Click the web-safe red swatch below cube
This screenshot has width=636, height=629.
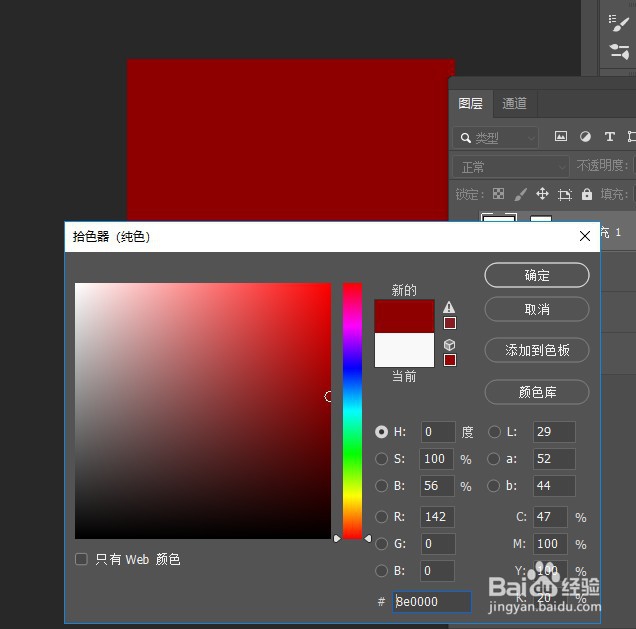(450, 360)
